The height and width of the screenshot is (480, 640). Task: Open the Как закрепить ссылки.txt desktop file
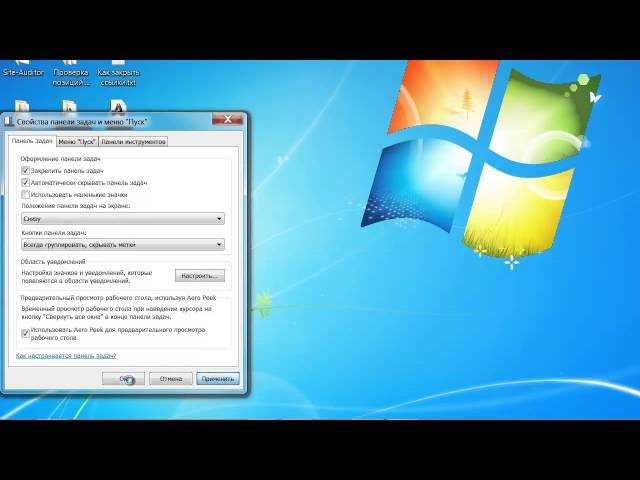(x=118, y=74)
